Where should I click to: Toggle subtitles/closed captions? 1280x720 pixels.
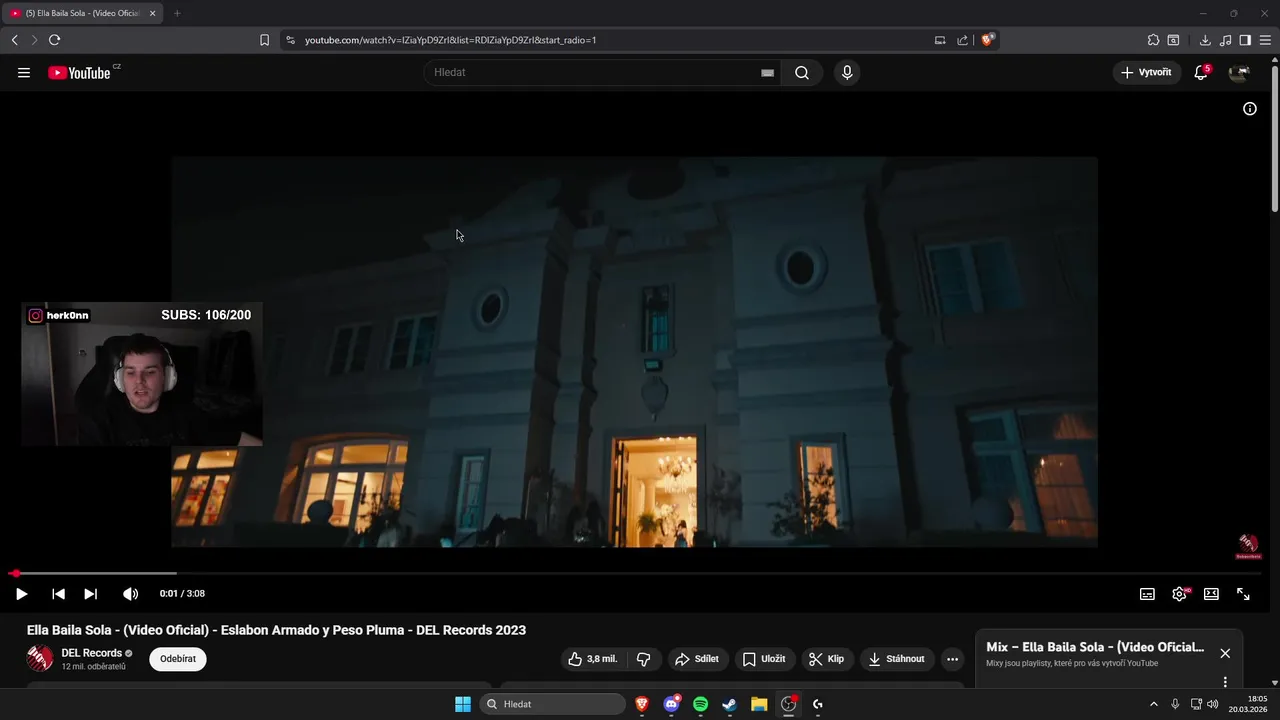pyautogui.click(x=1147, y=594)
